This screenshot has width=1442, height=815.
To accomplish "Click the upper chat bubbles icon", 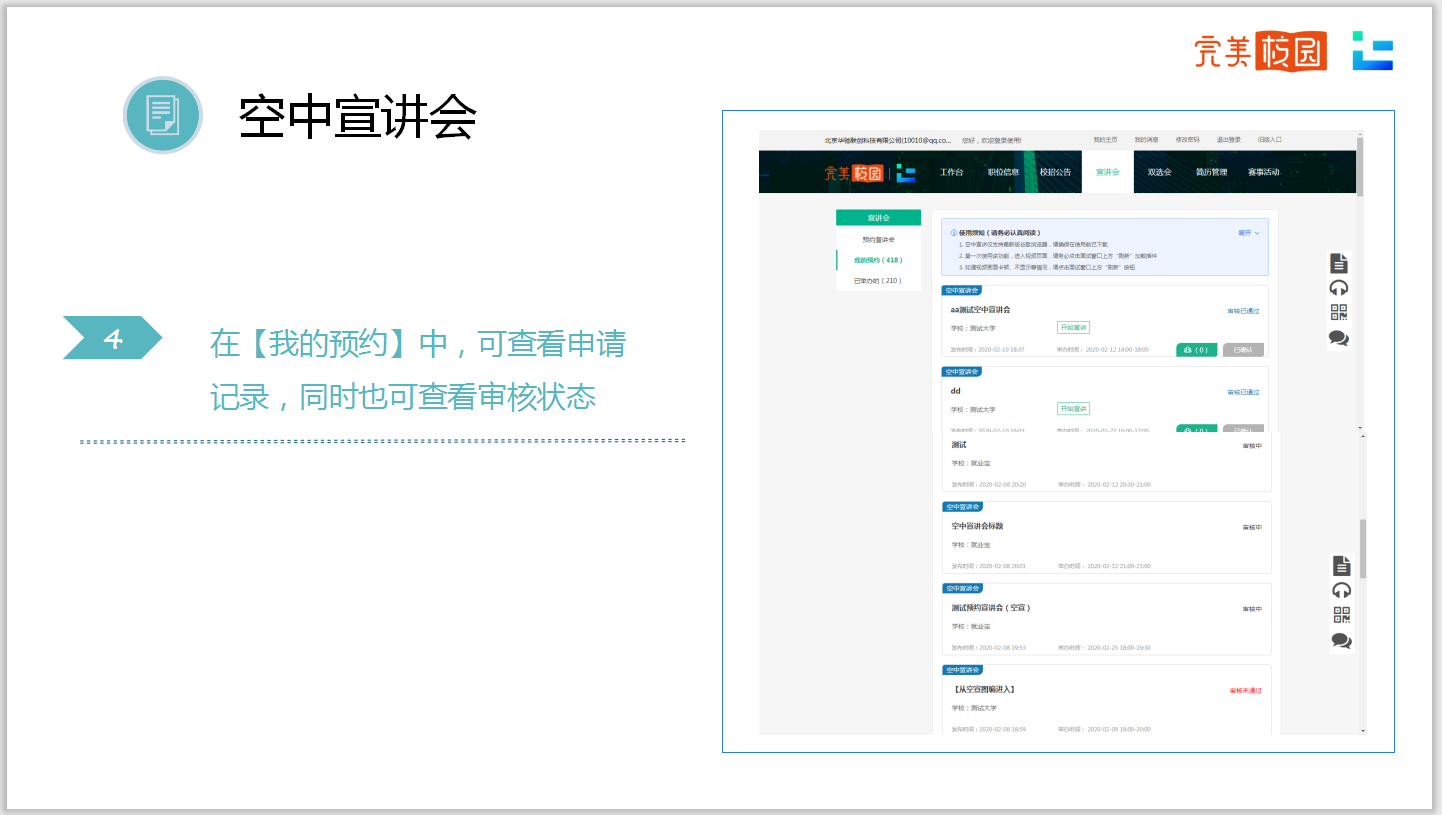I will pyautogui.click(x=1339, y=338).
